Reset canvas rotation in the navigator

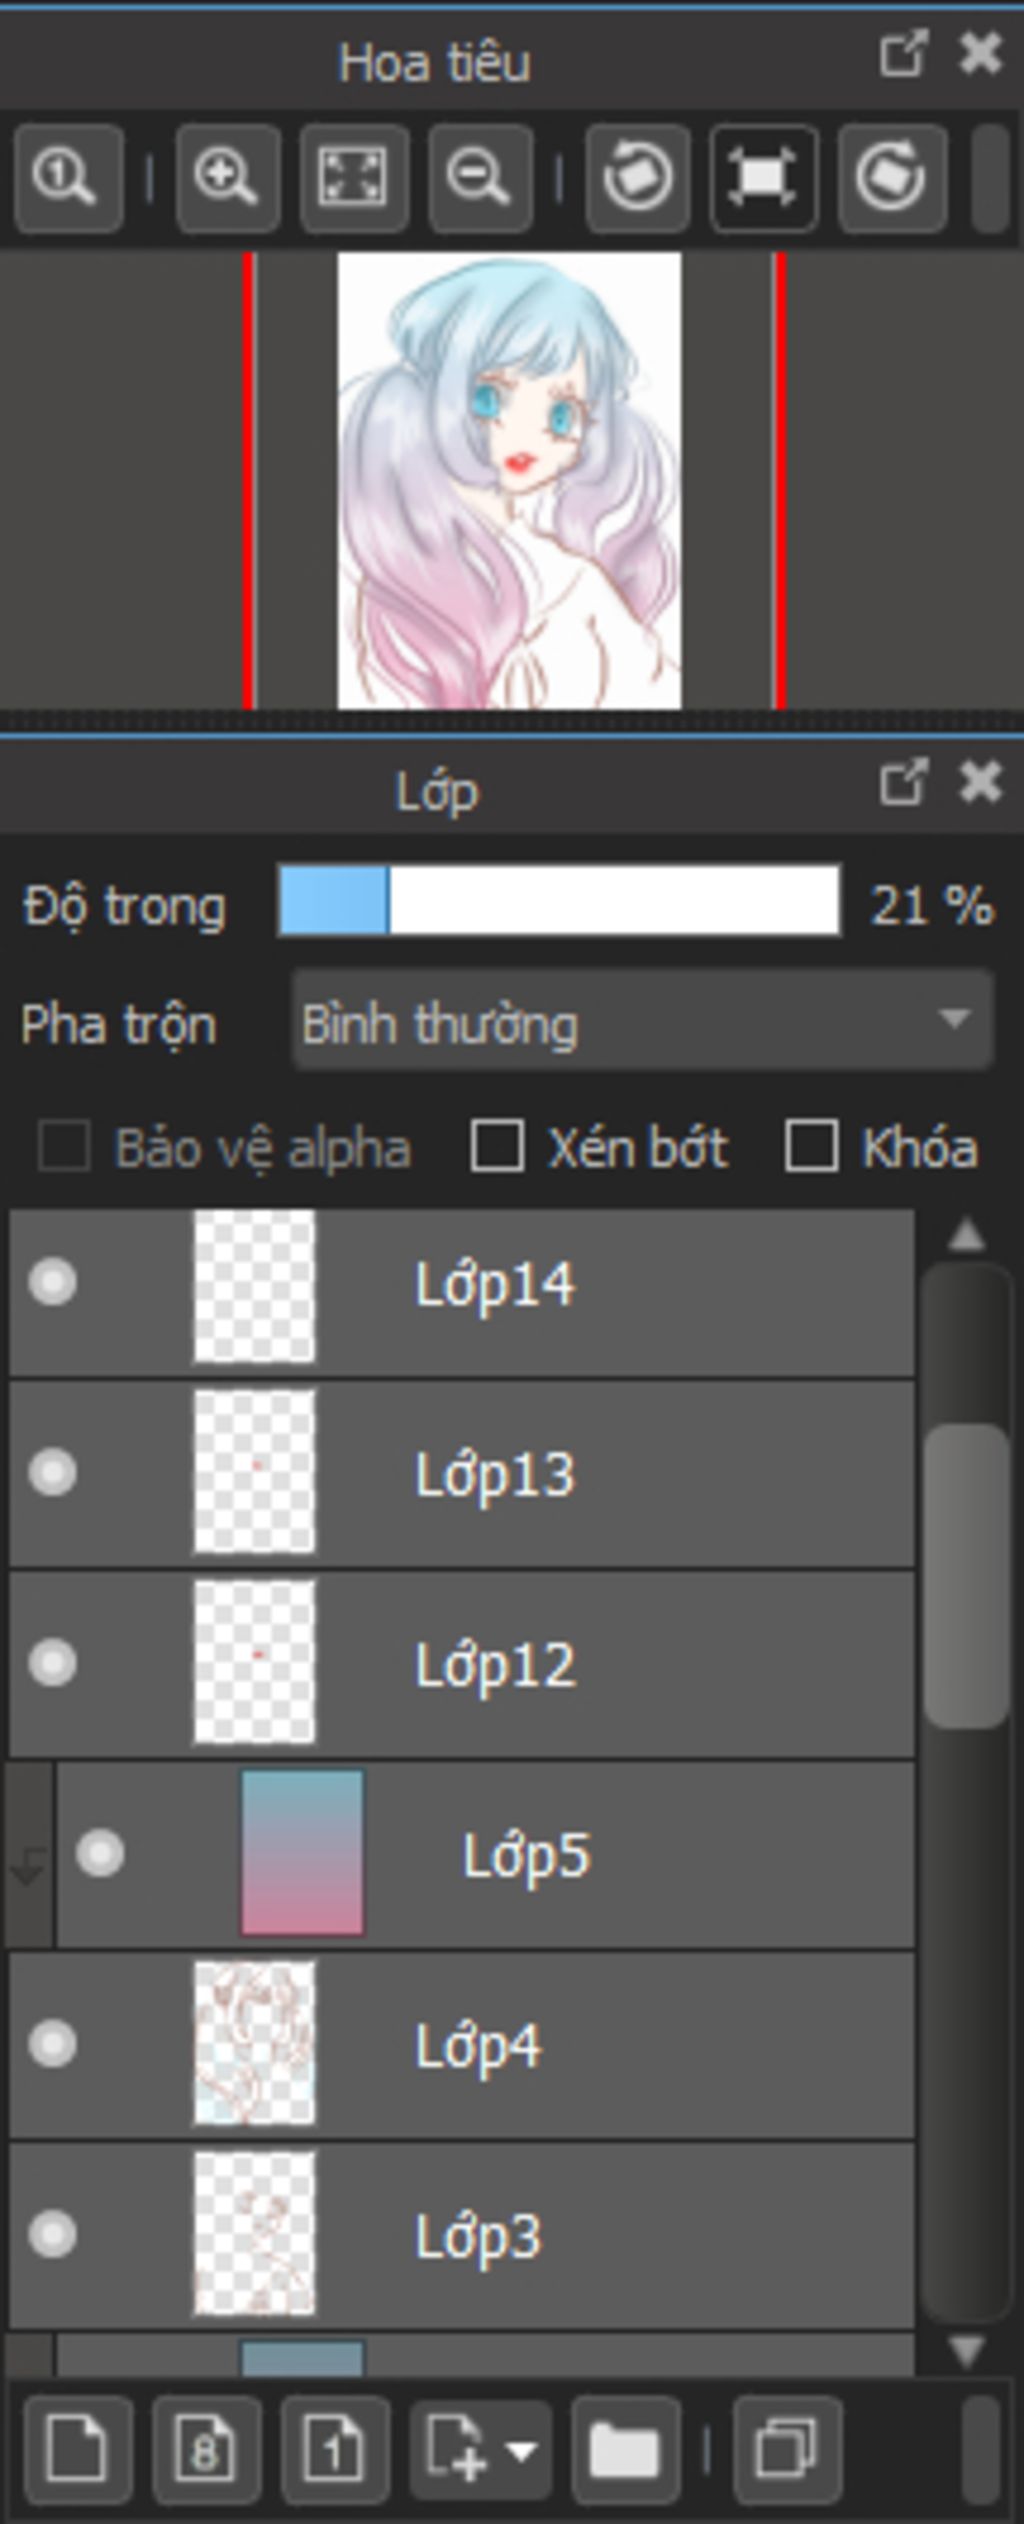coord(763,178)
